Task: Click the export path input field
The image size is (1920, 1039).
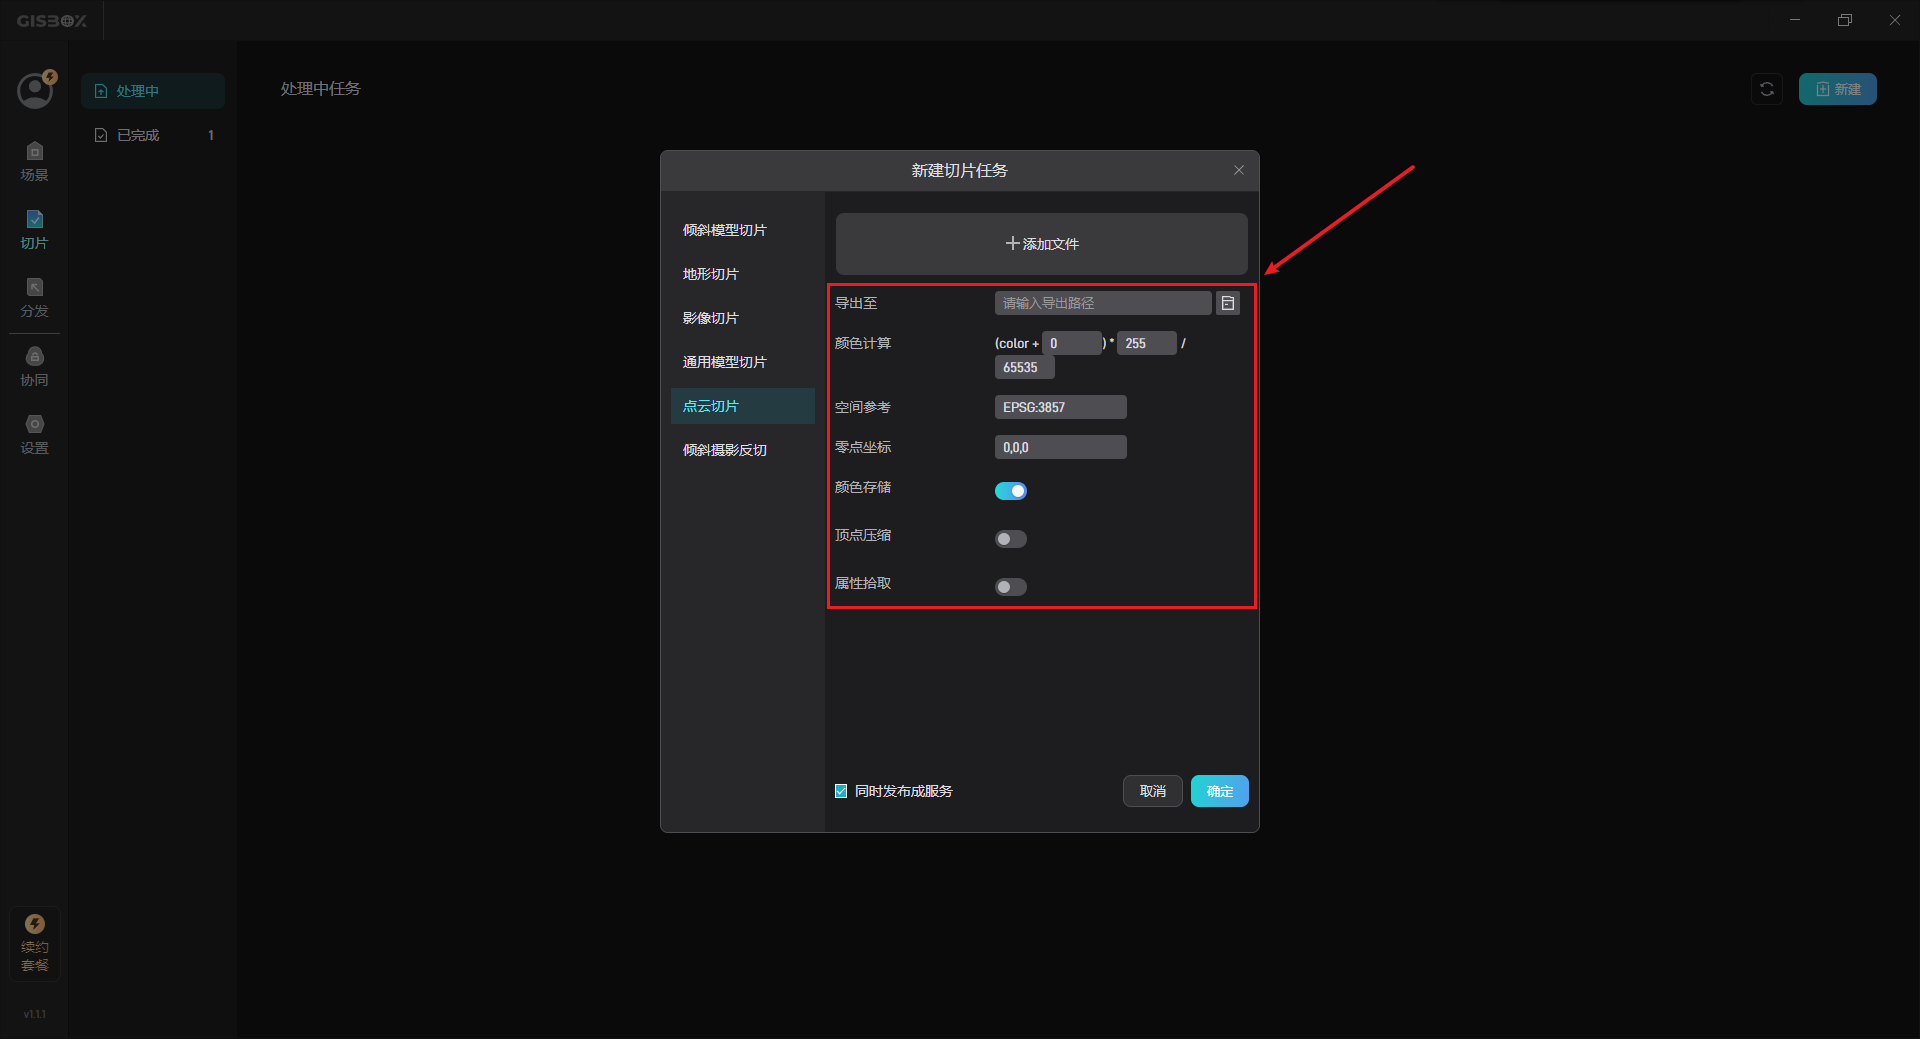Action: 1103,303
